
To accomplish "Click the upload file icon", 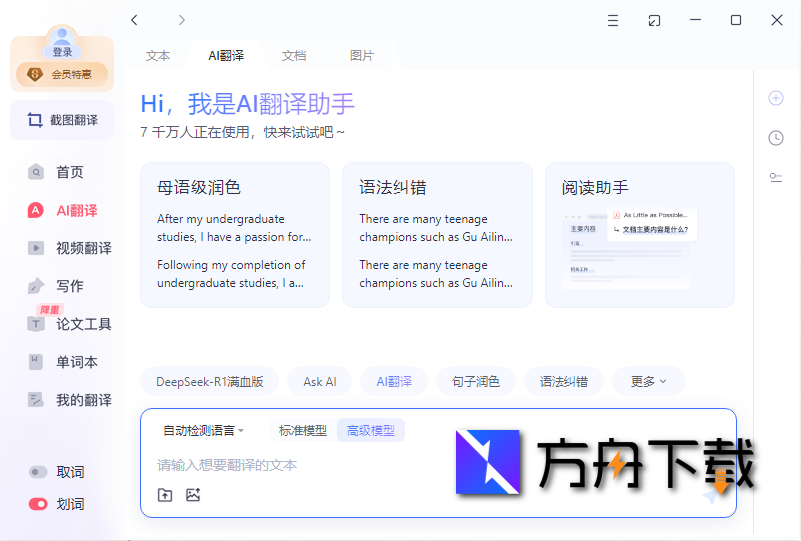I will point(165,495).
